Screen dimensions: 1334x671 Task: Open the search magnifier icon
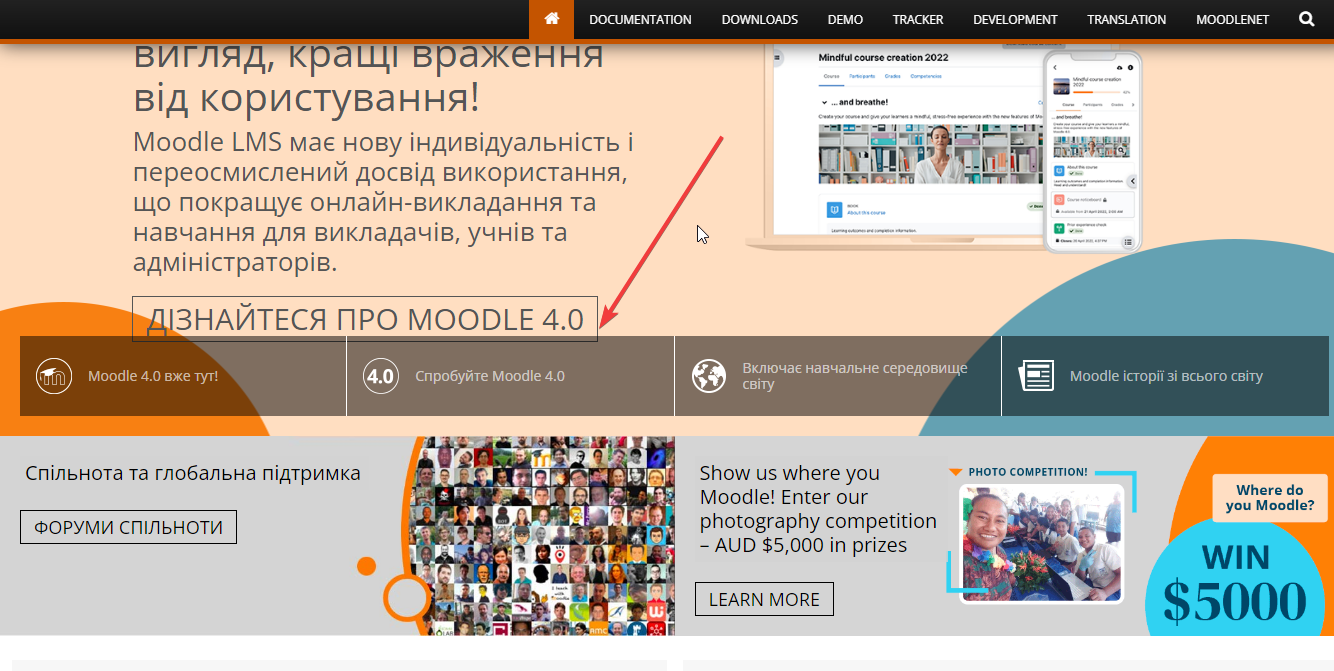pyautogui.click(x=1307, y=19)
